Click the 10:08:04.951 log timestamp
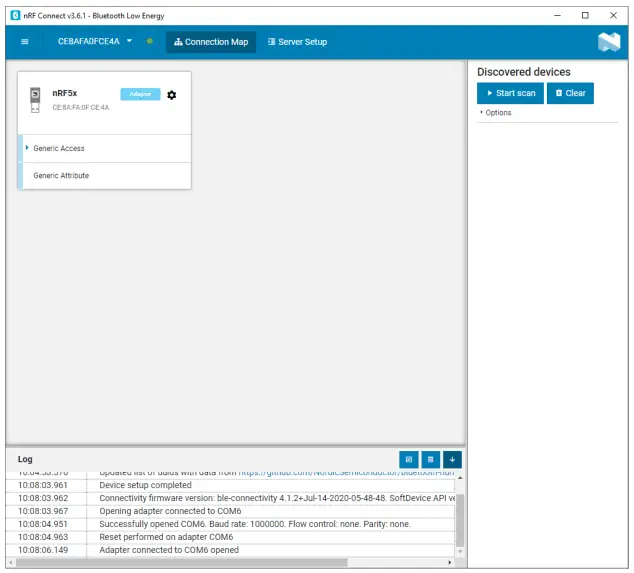 coord(43,524)
